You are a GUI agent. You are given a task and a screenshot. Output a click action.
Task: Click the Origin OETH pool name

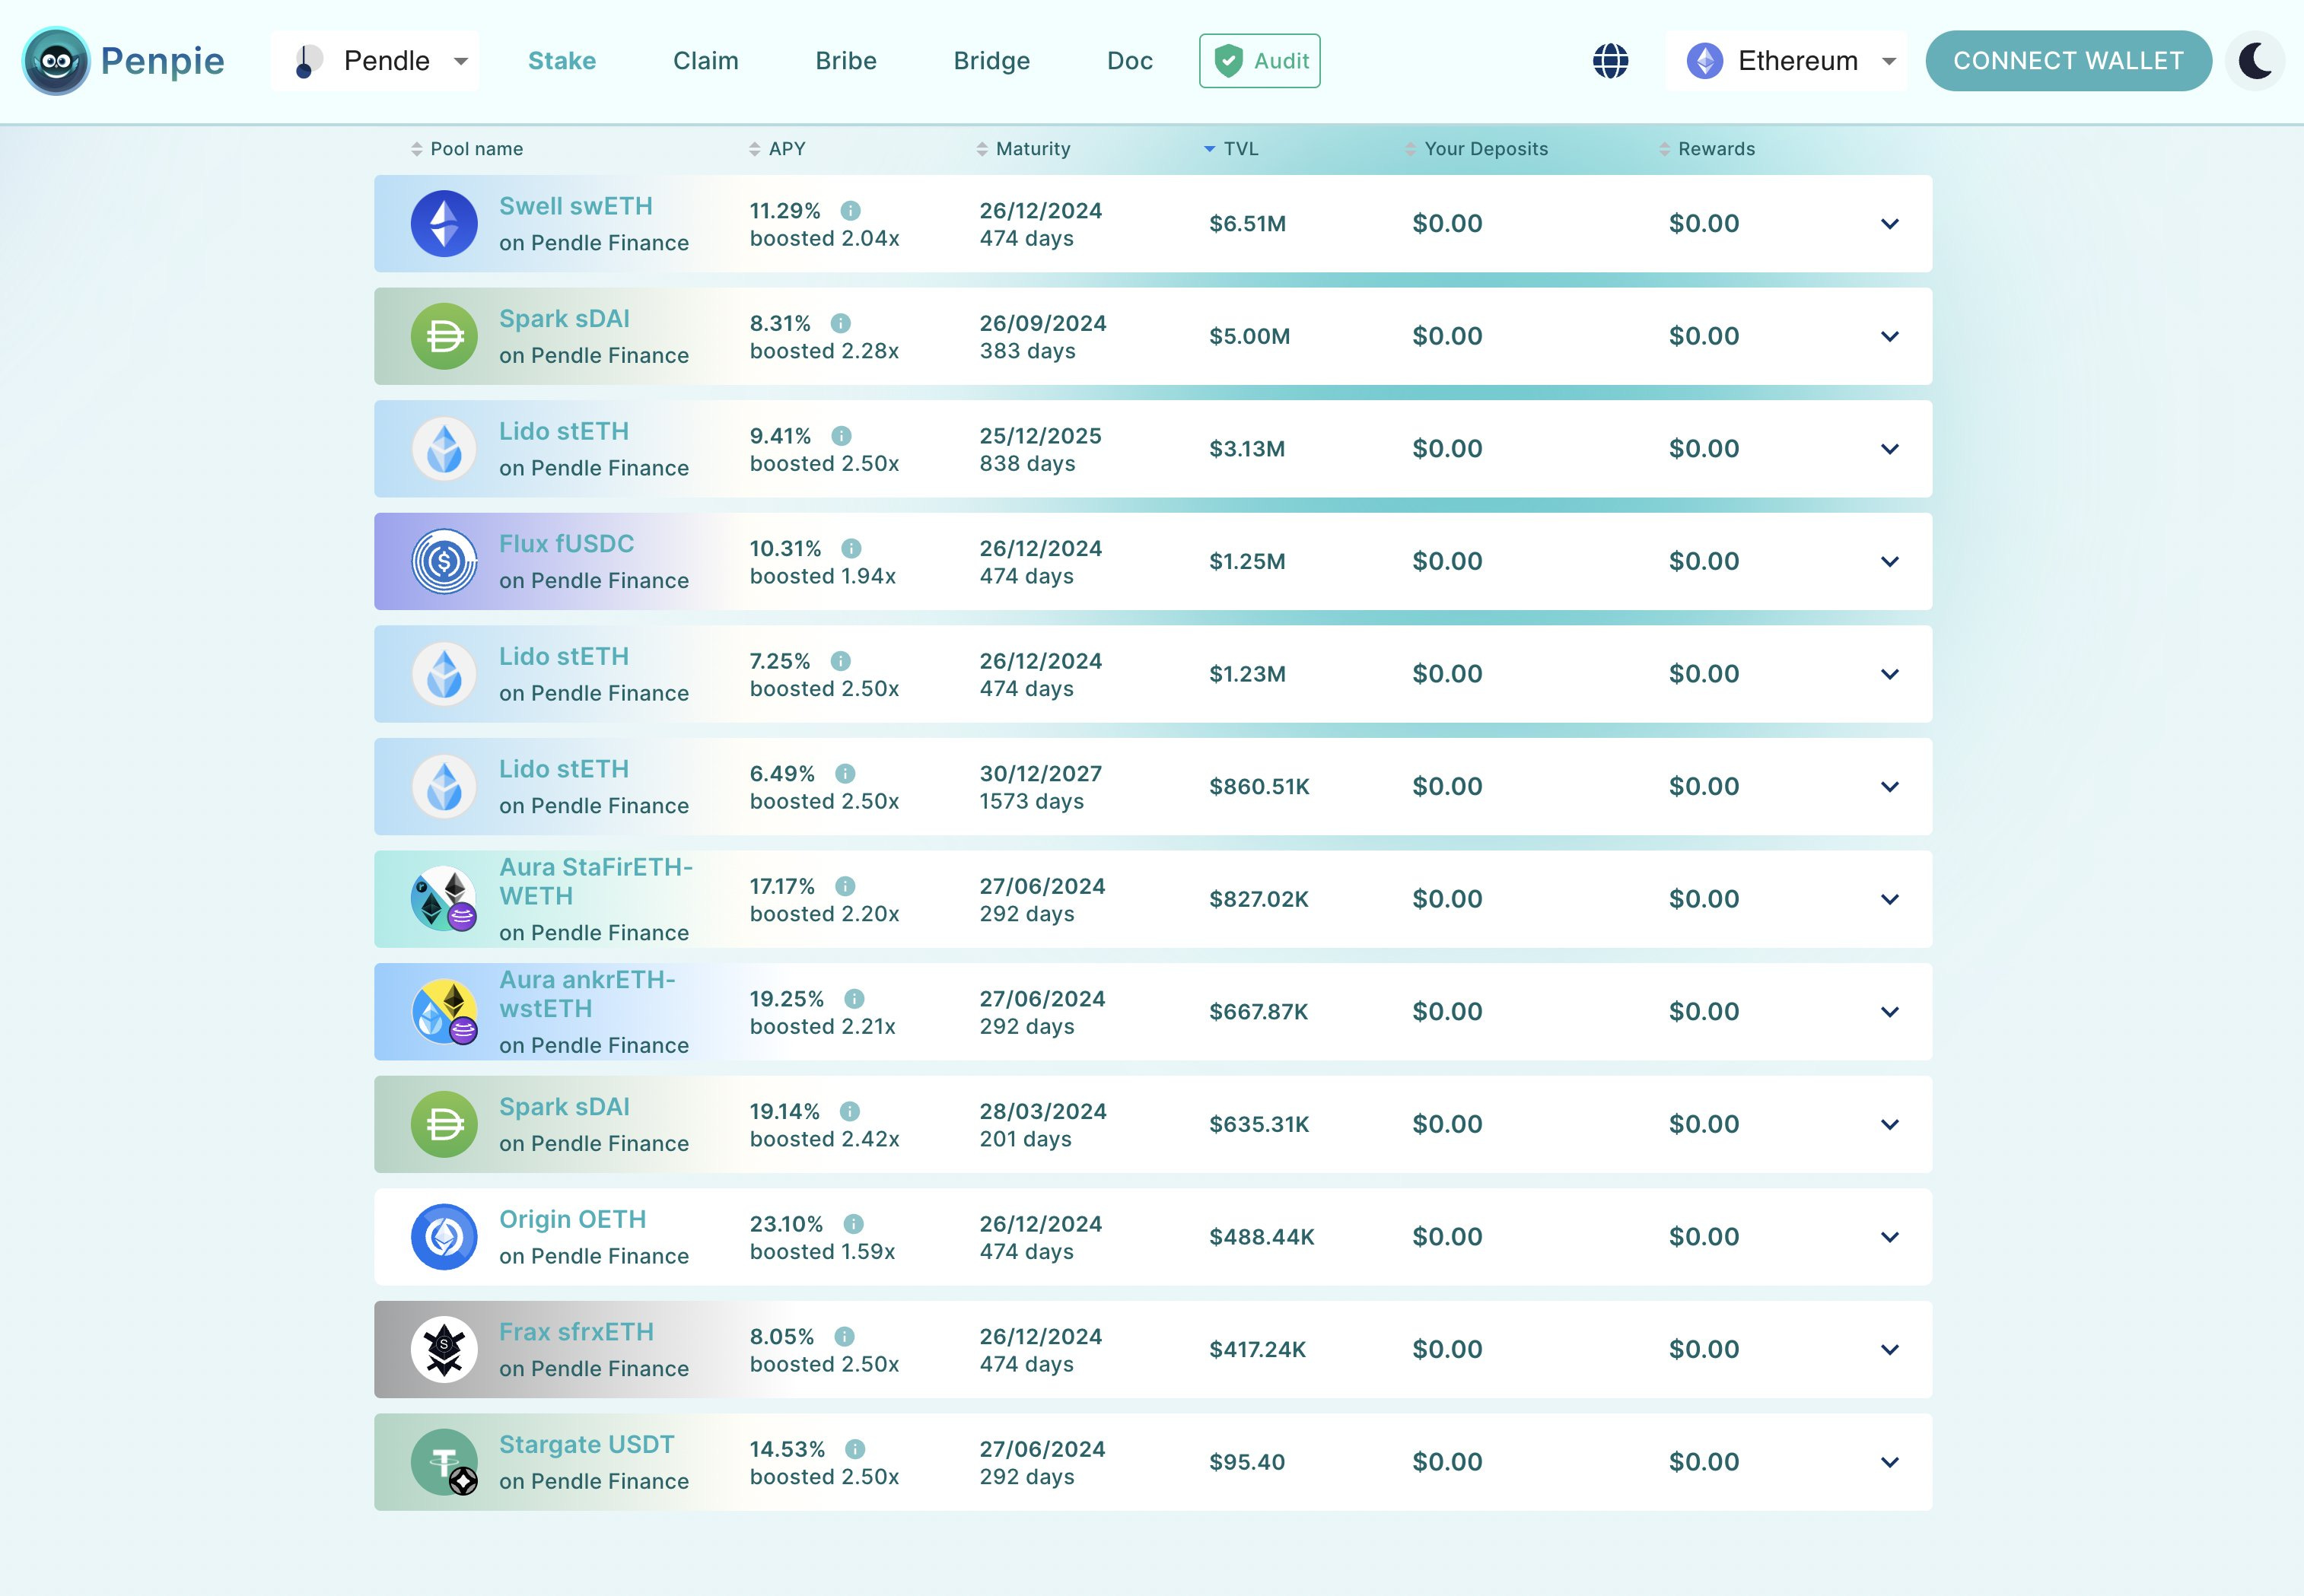click(x=573, y=1220)
